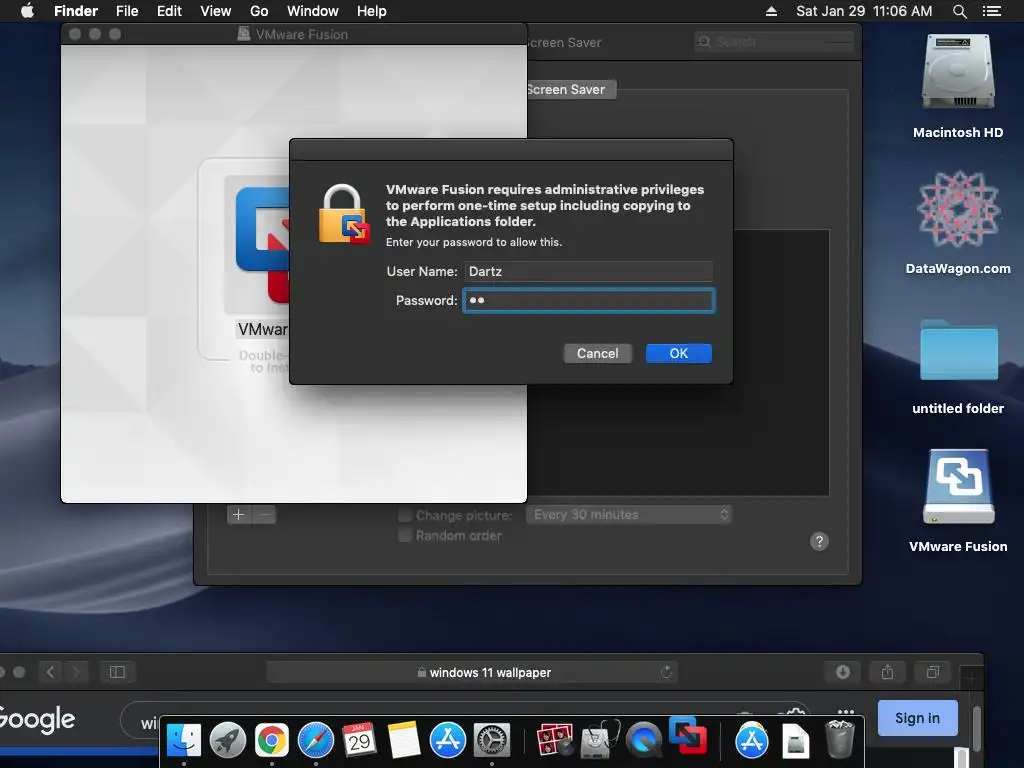
Task: Click the Google Sign in button
Action: pos(918,718)
